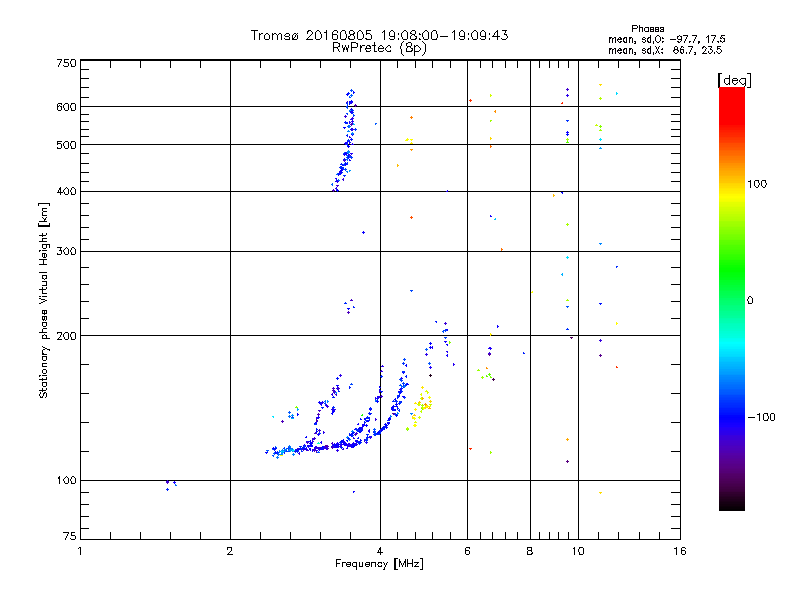Screen dimensions: 800x600
Task: Click the x-axis tick label '16'
Action: point(680,551)
